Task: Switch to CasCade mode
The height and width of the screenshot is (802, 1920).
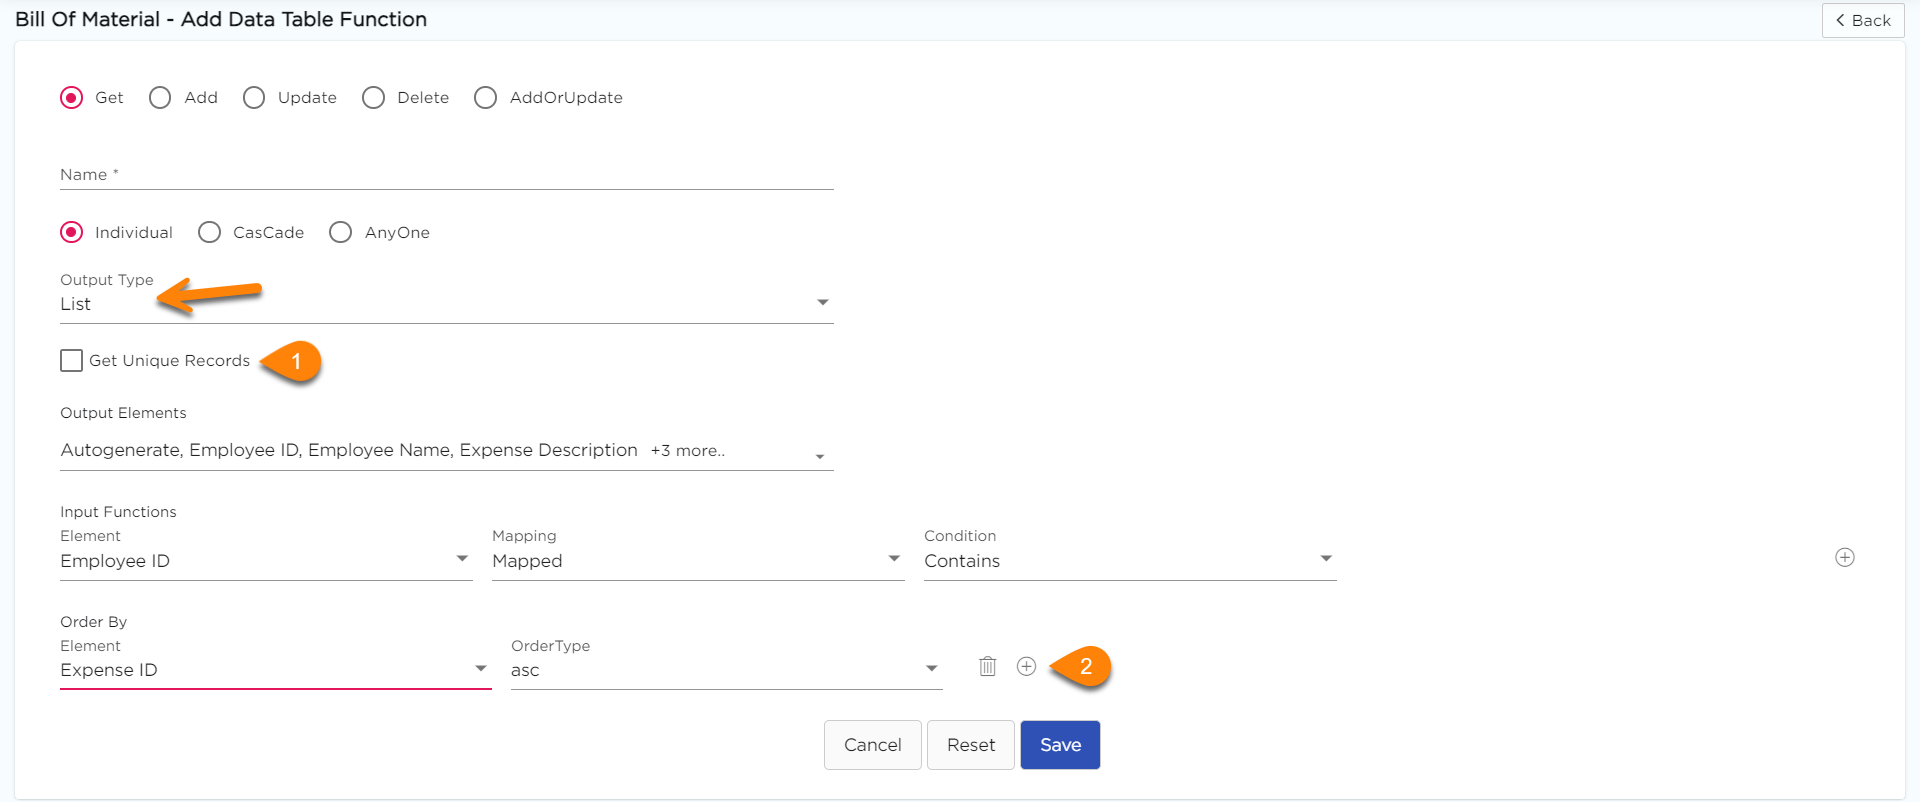Action: (210, 232)
